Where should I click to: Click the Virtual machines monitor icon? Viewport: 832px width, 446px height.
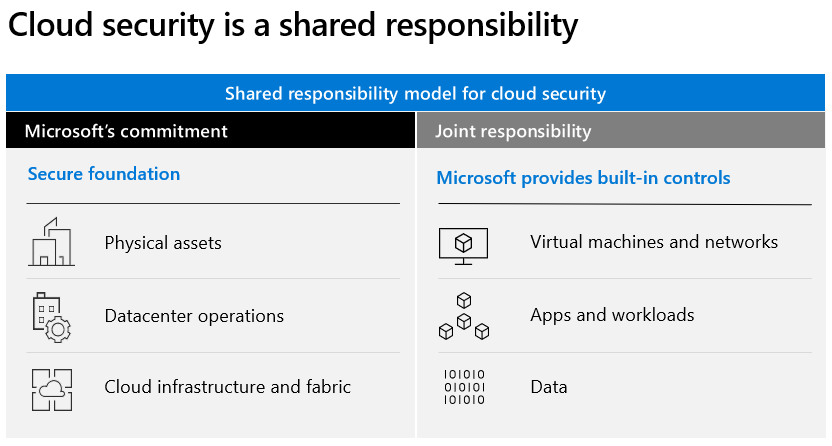click(x=463, y=243)
